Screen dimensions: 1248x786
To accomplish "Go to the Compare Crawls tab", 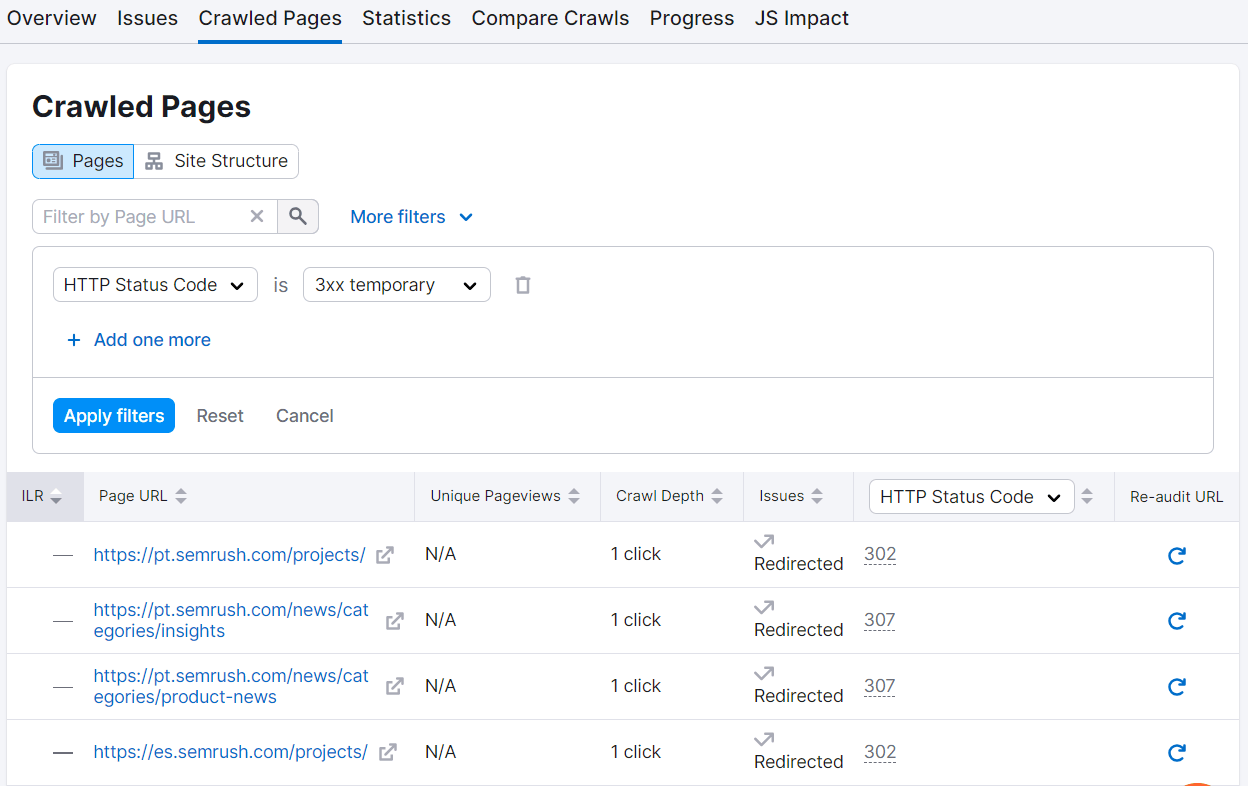I will click(x=549, y=17).
